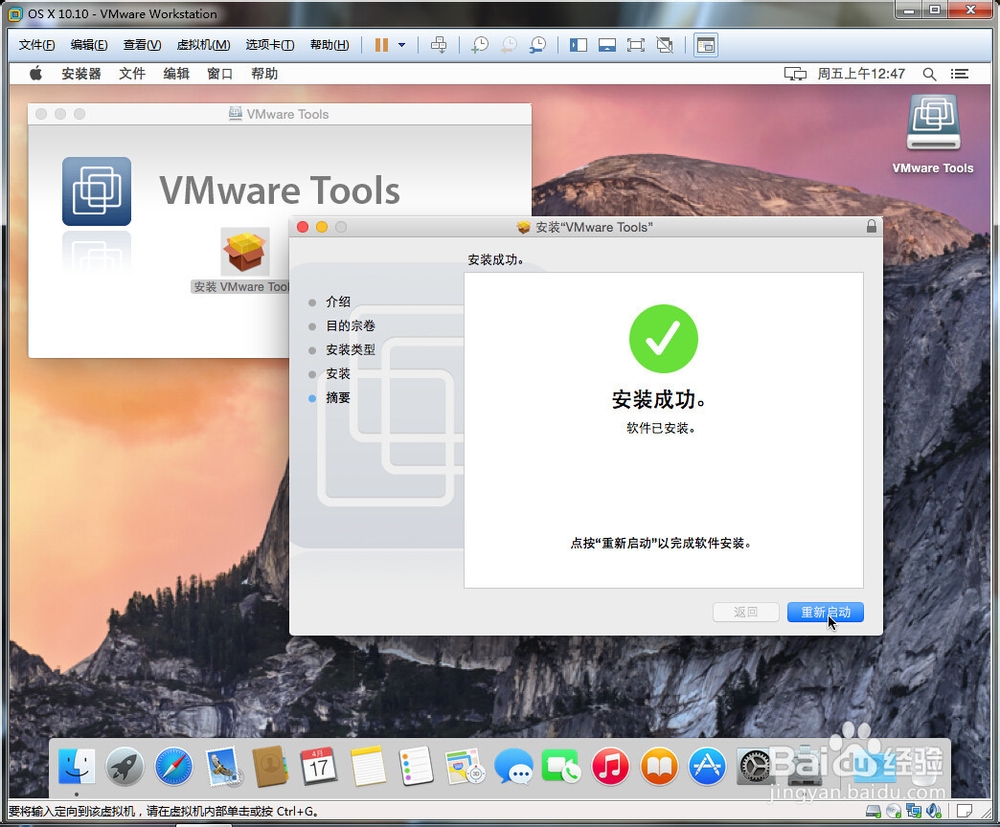
Task: Select the 摘要 step in installer sidebar
Action: 338,398
